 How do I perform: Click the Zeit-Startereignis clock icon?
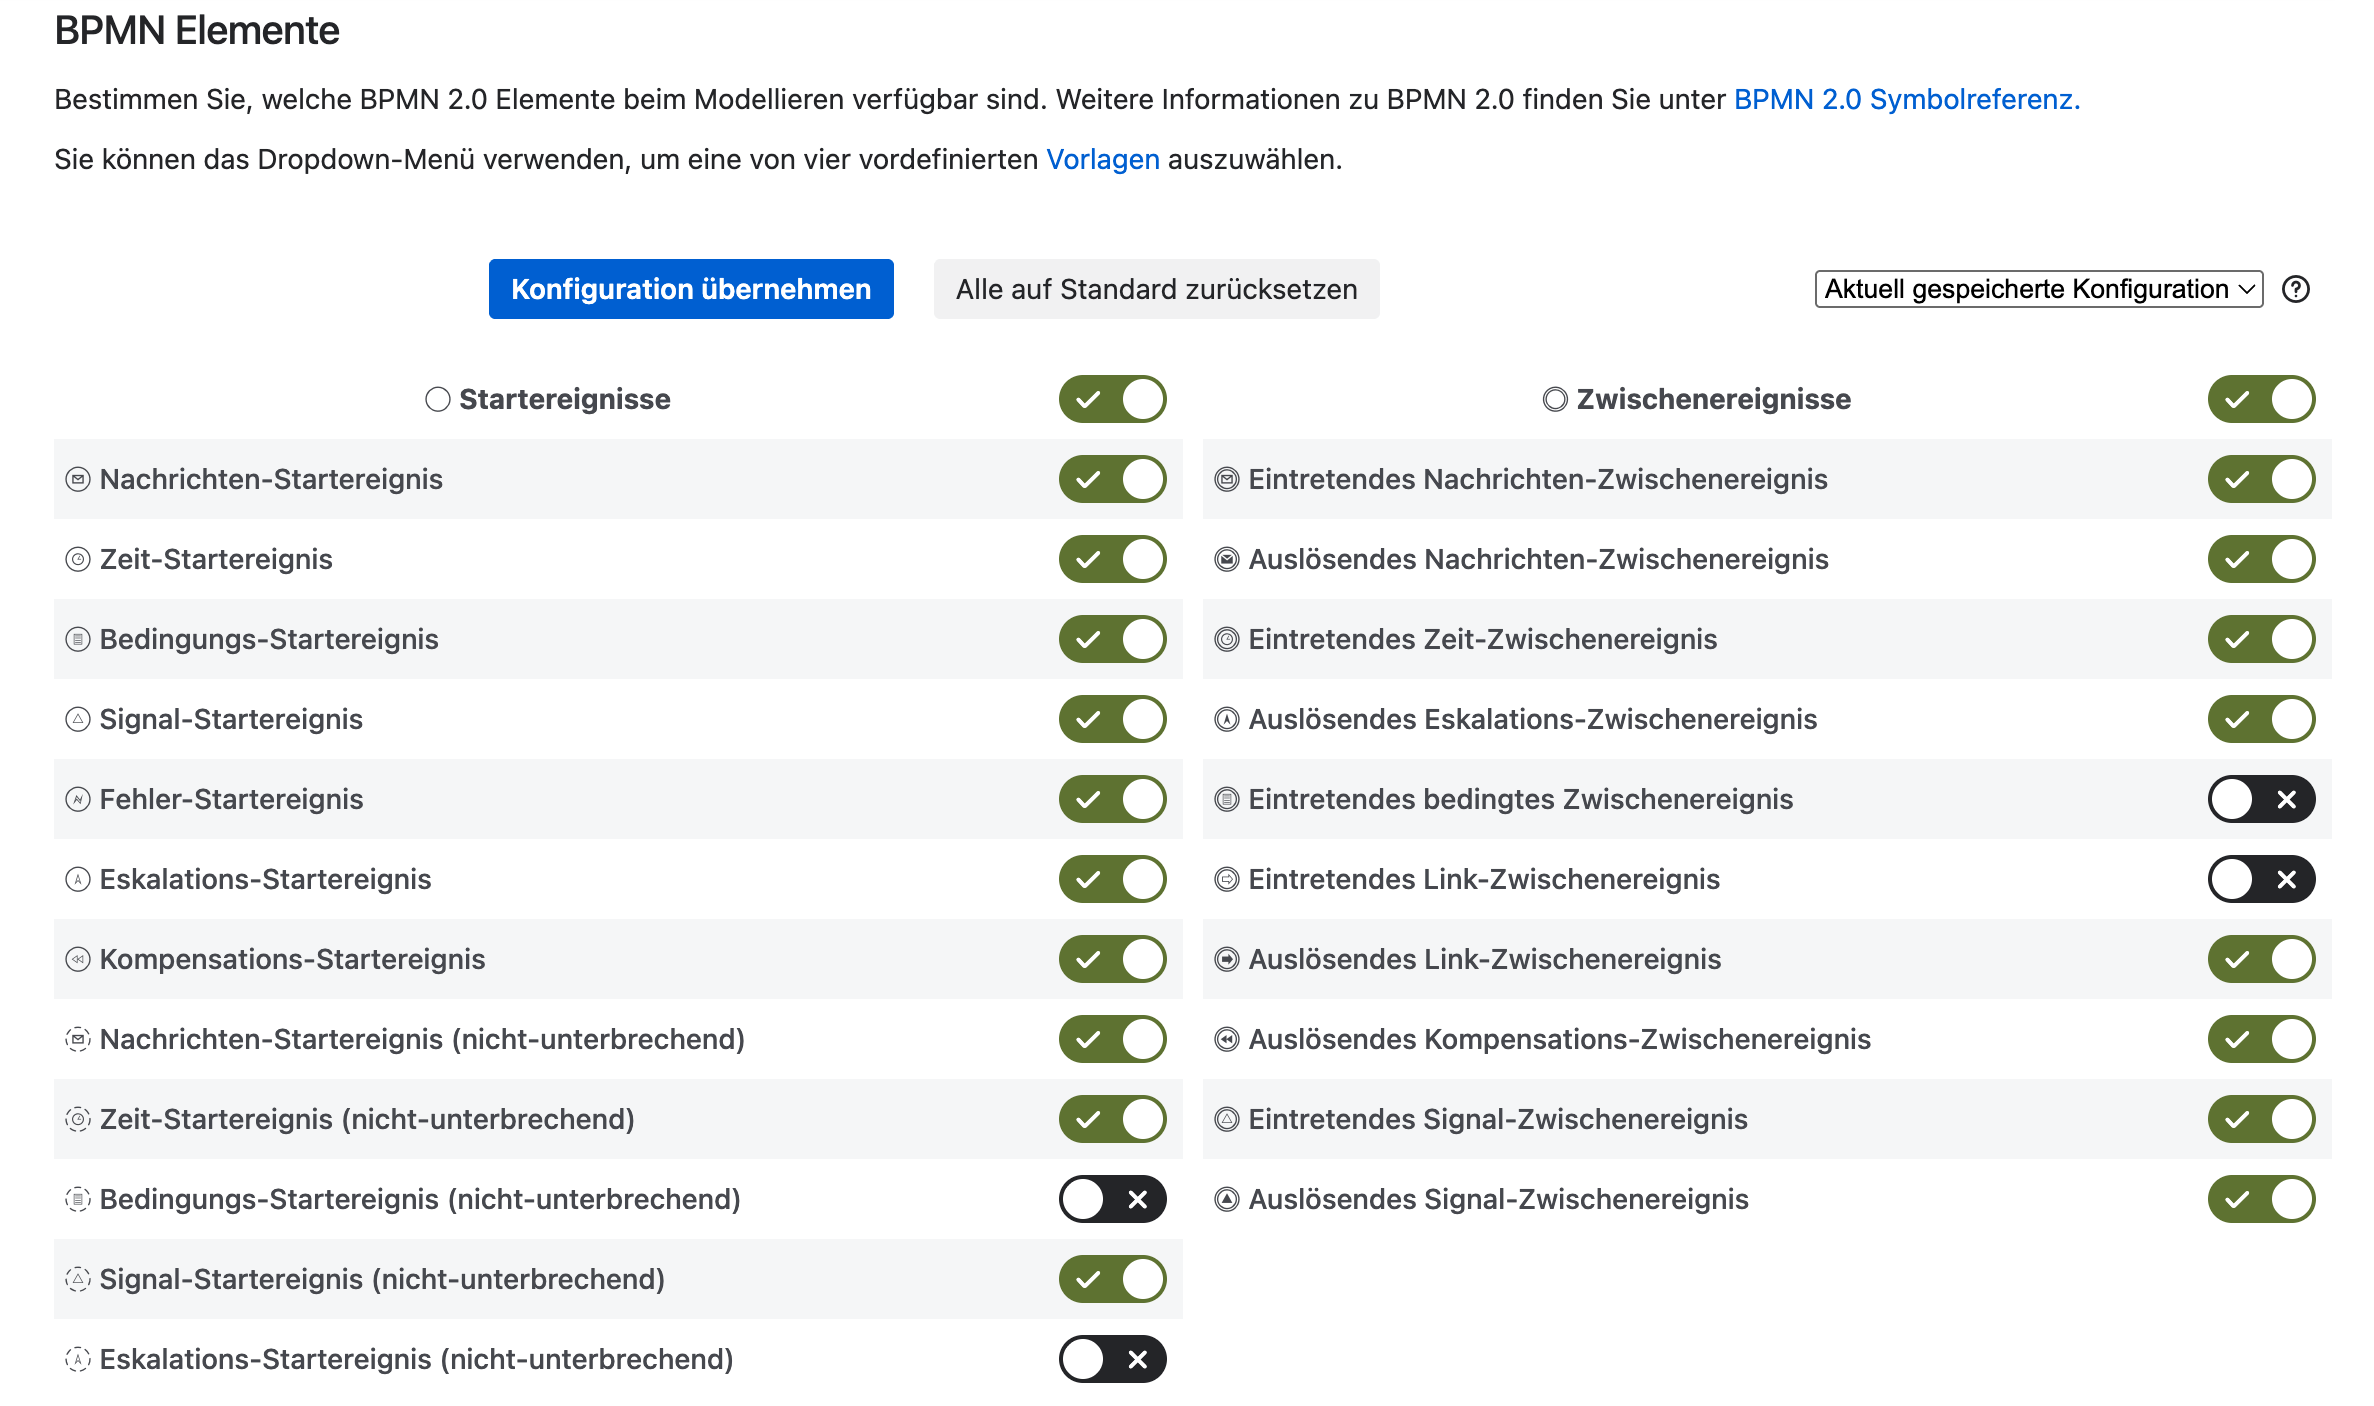[78, 559]
